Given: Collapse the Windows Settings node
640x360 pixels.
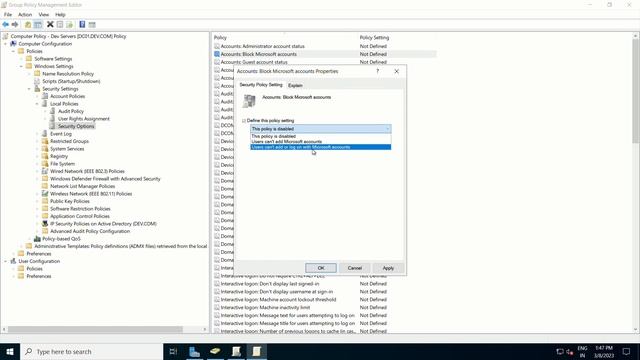Looking at the screenshot, I should [x=21, y=66].
